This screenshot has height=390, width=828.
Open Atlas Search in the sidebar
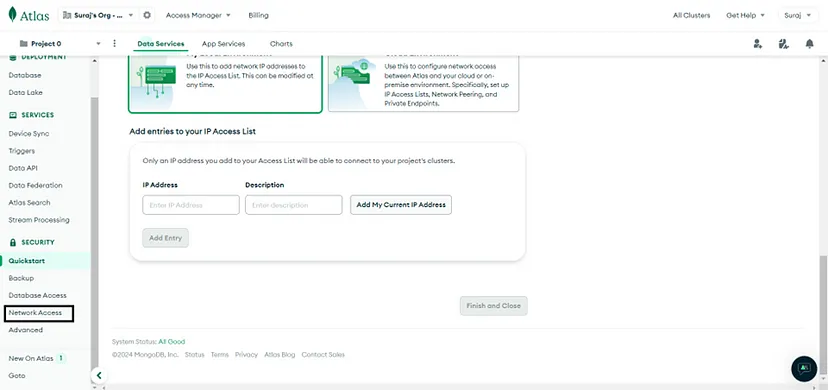(x=30, y=203)
